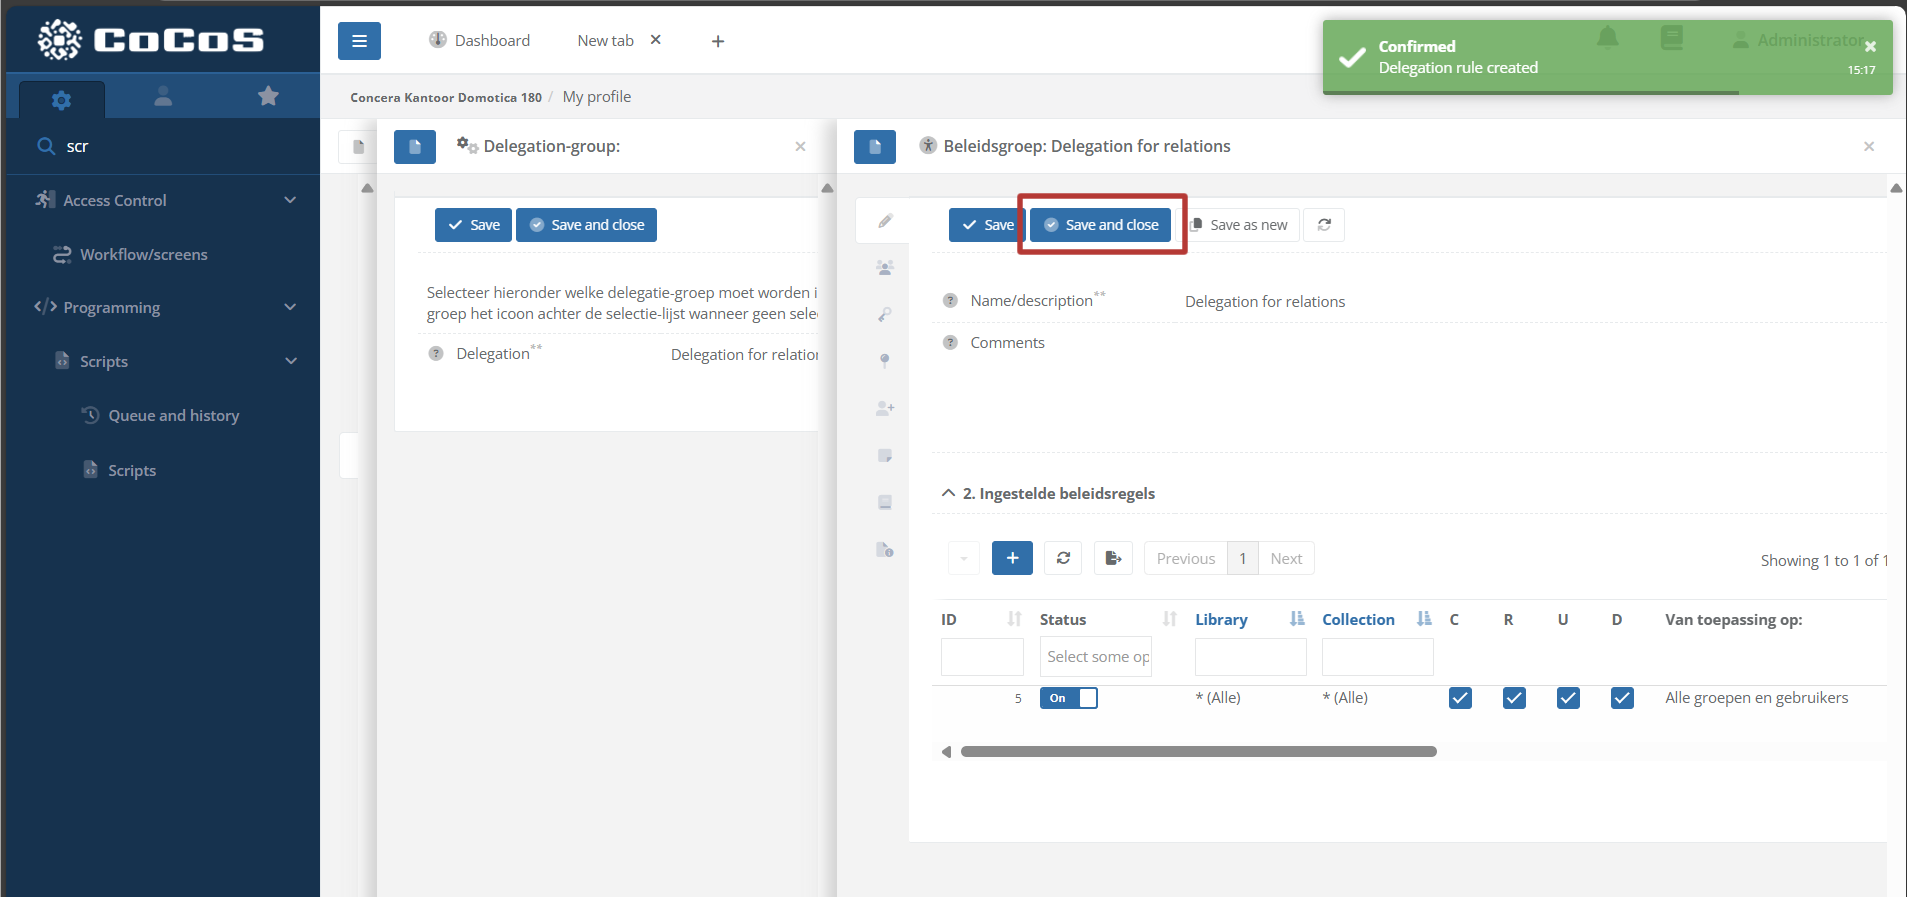Uncheck the C permission checkbox

(1460, 698)
